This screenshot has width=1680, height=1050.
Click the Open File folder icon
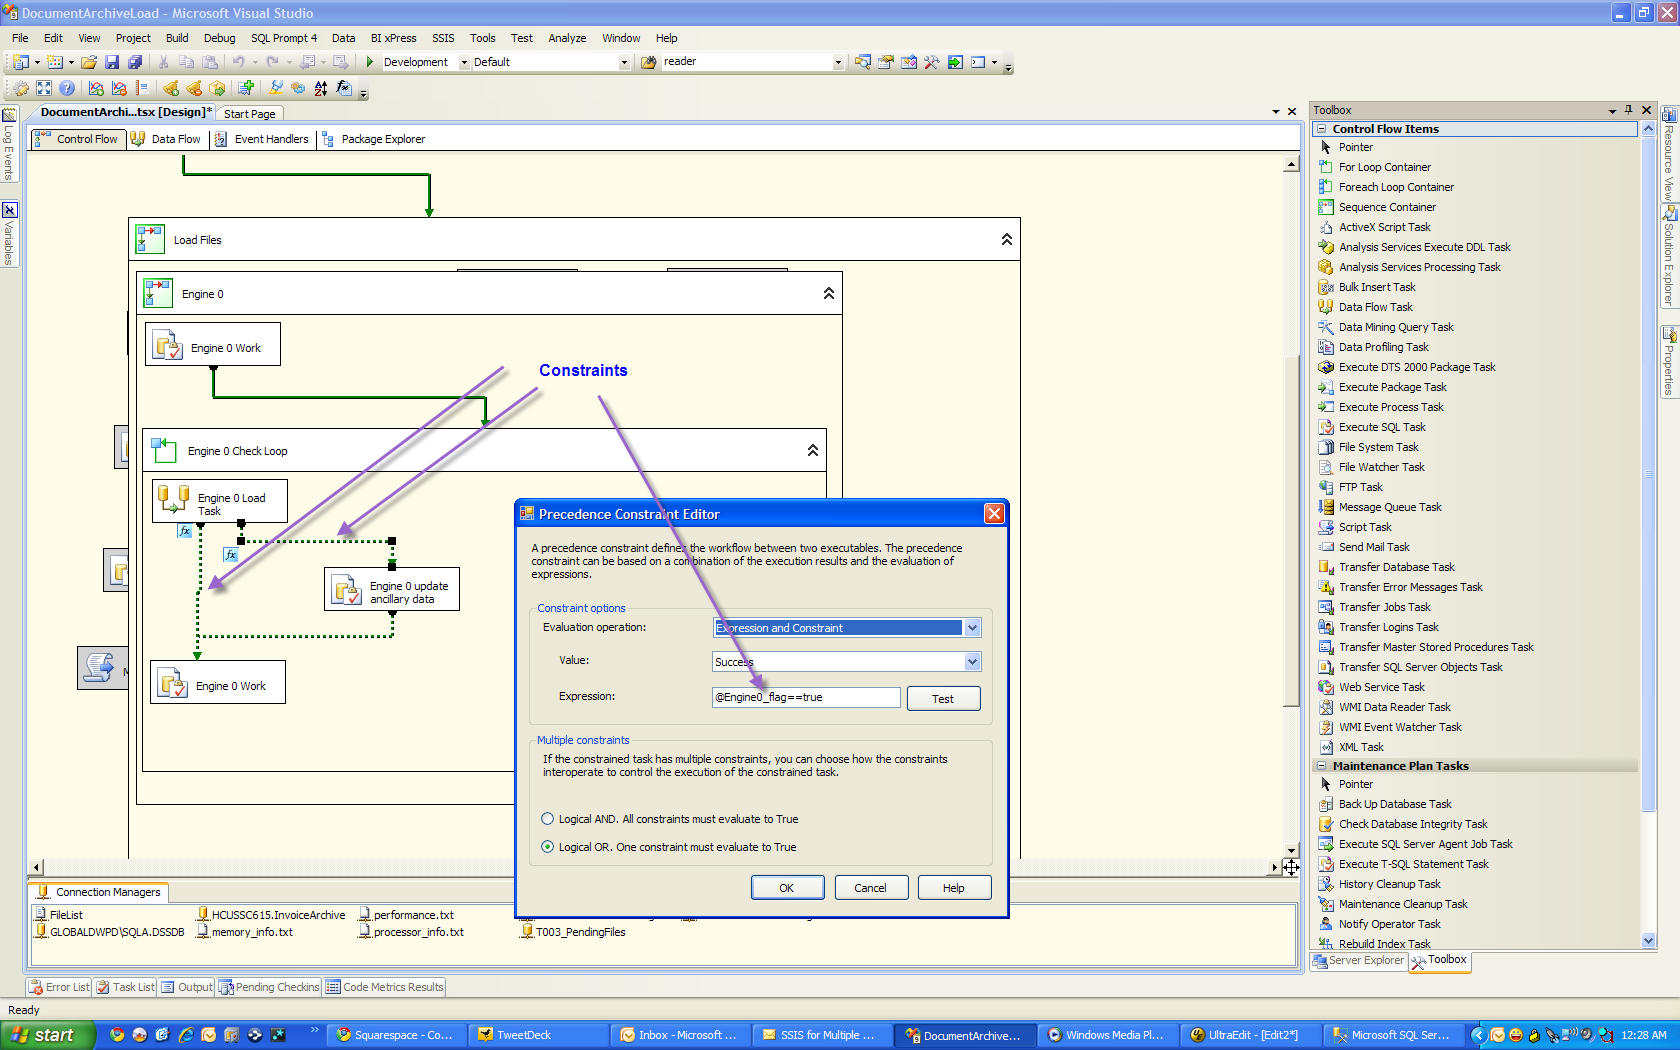89,62
